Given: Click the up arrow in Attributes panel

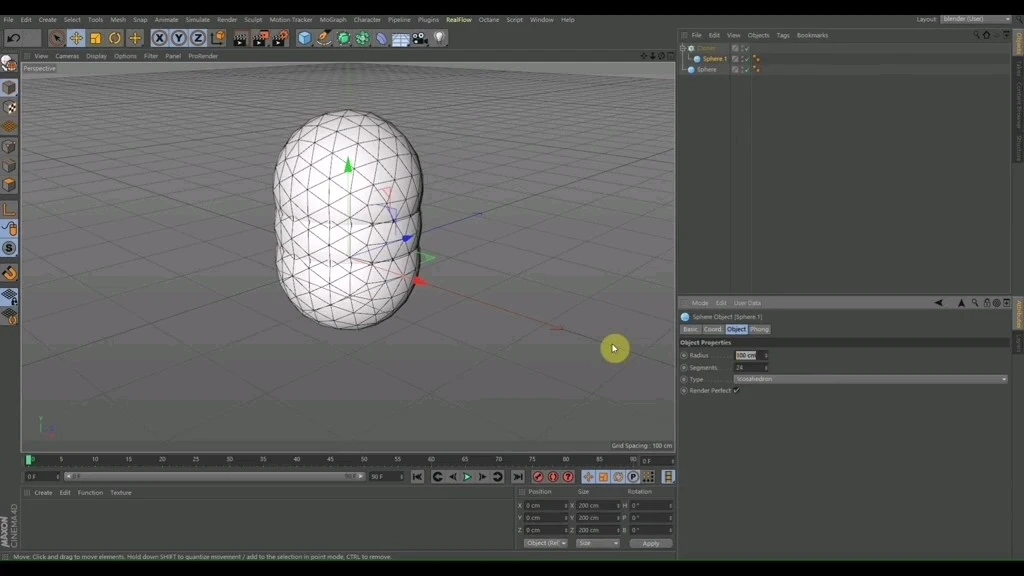Looking at the screenshot, I should tap(961, 303).
